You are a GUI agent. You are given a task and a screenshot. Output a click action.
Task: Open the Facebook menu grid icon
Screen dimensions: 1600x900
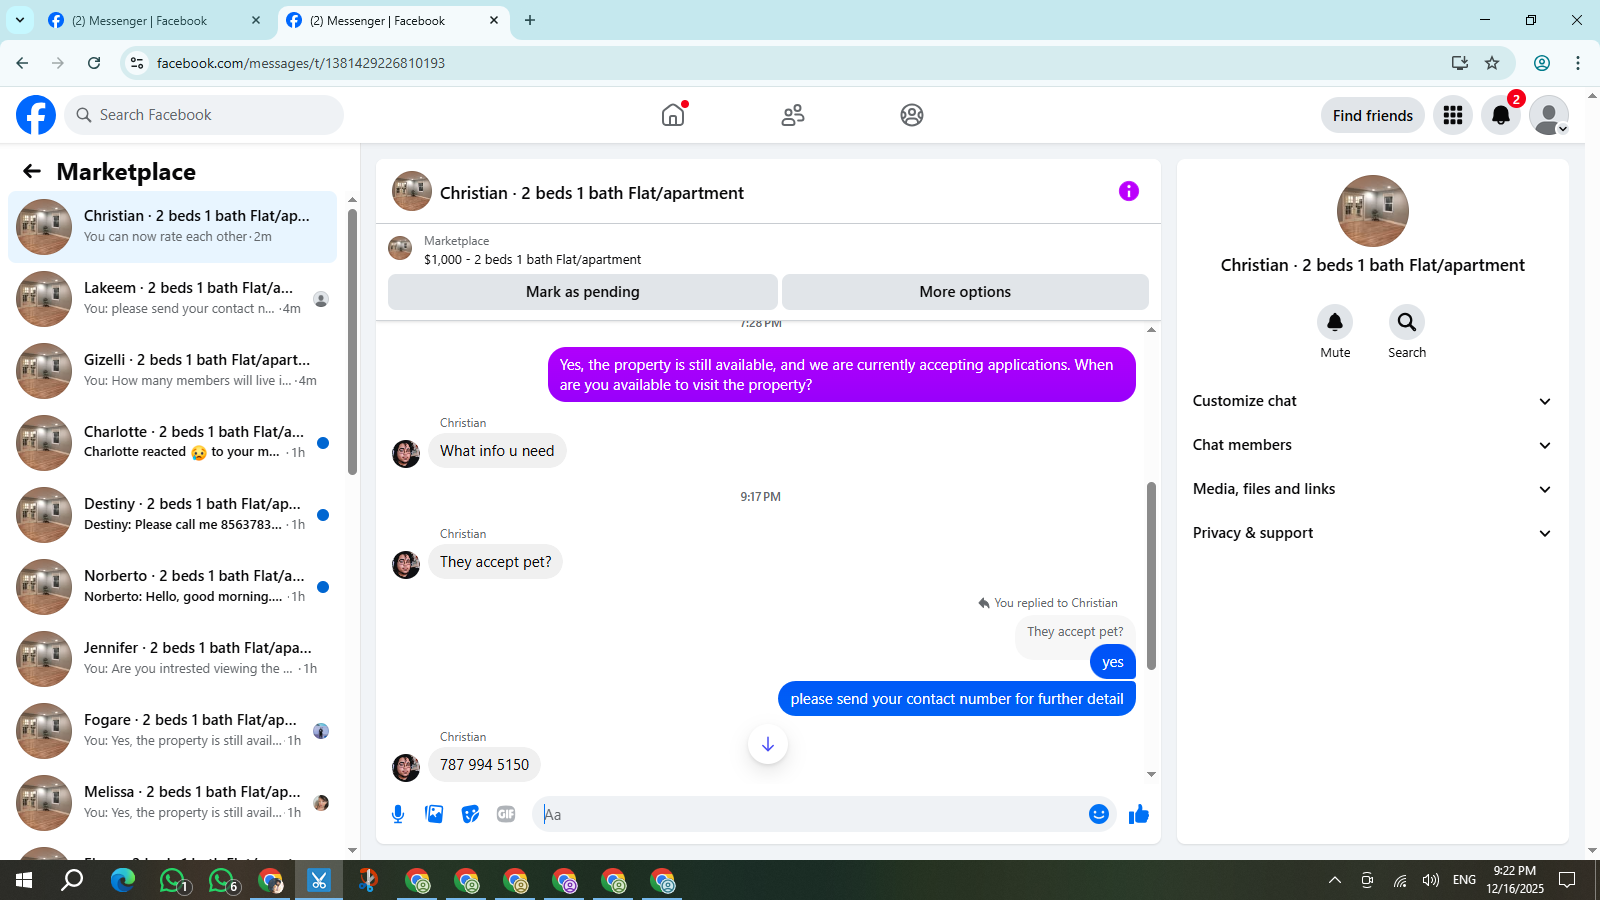point(1453,115)
